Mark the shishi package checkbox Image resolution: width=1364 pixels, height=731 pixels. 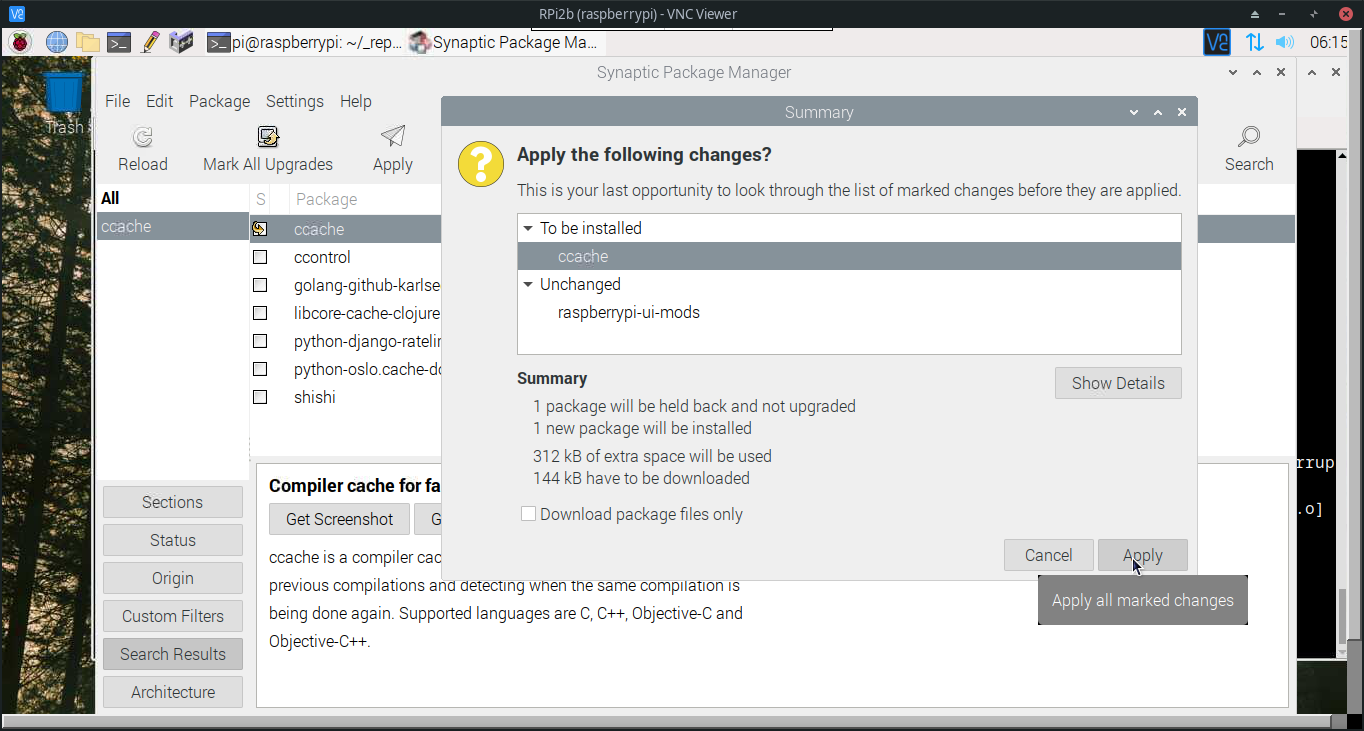coord(260,397)
